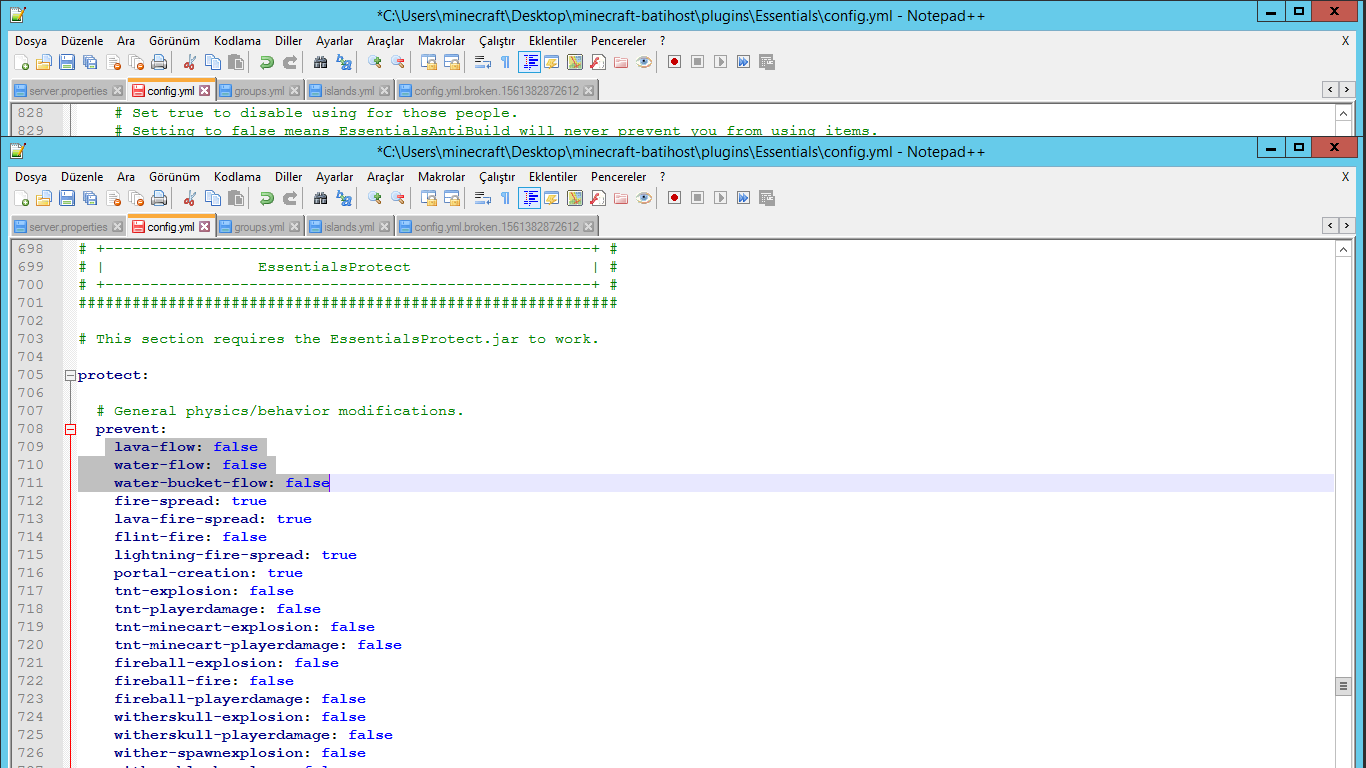Click Save All icon in front window
The image size is (1366, 768).
90,198
